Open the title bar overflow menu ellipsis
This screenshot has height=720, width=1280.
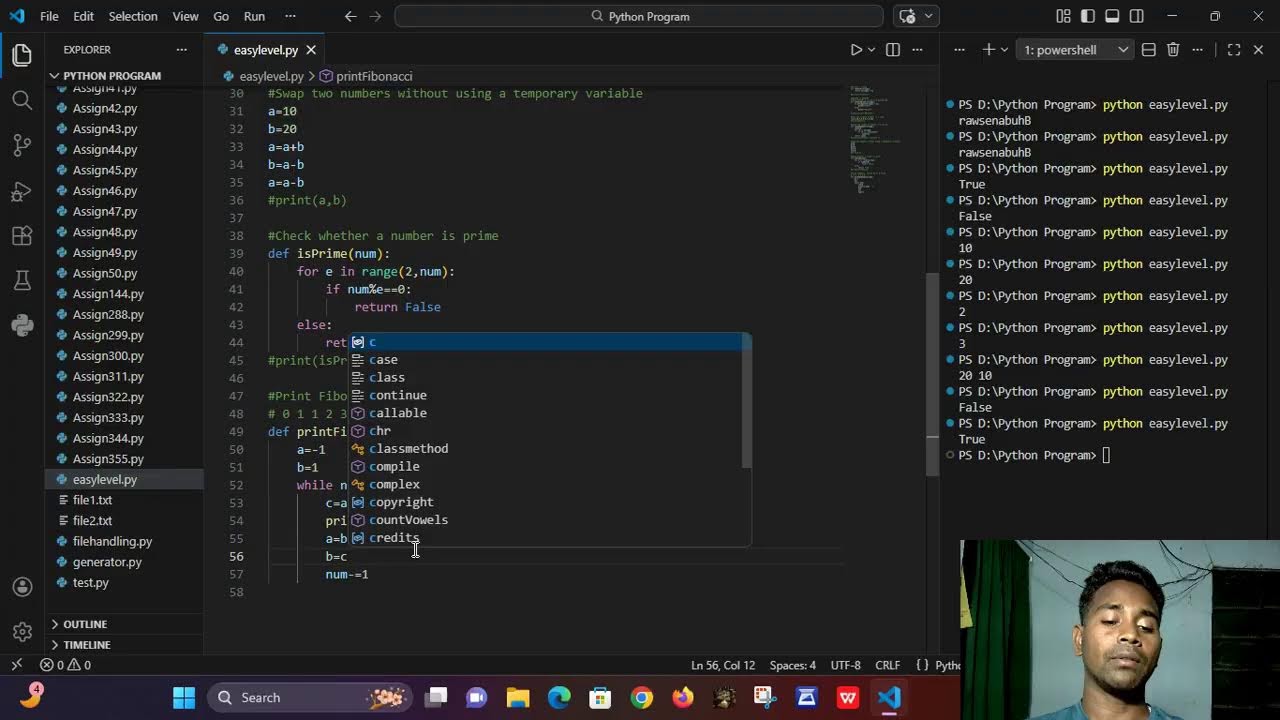[290, 16]
